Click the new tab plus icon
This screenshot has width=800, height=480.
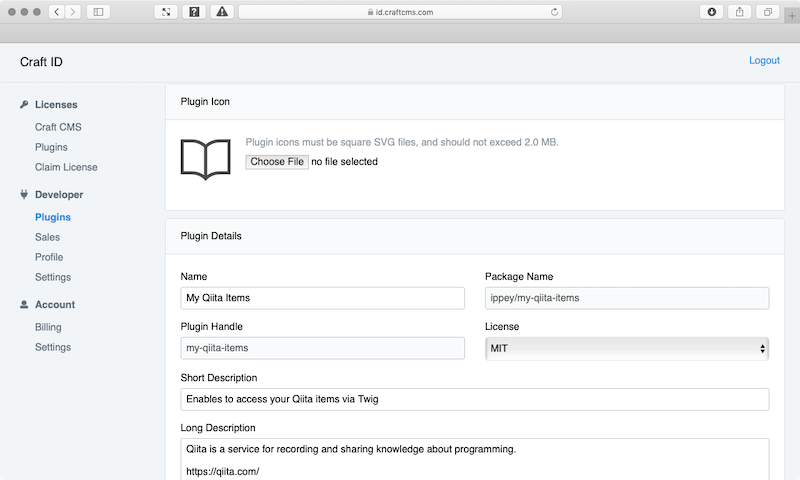pos(792,16)
